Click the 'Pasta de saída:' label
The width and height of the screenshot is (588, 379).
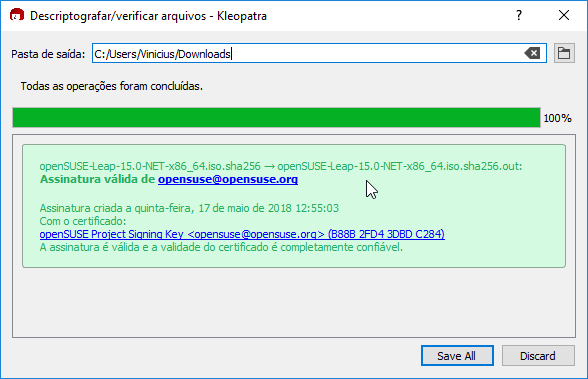tap(48, 54)
